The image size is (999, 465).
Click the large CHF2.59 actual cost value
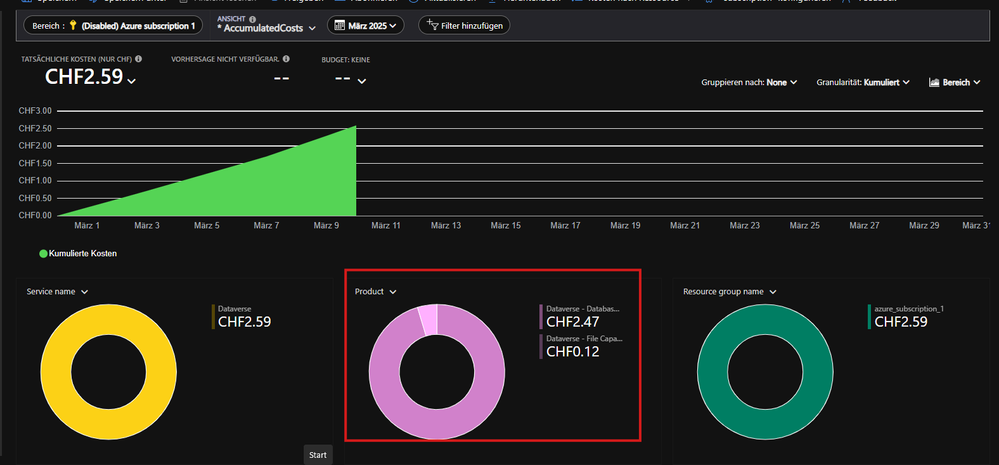click(83, 77)
